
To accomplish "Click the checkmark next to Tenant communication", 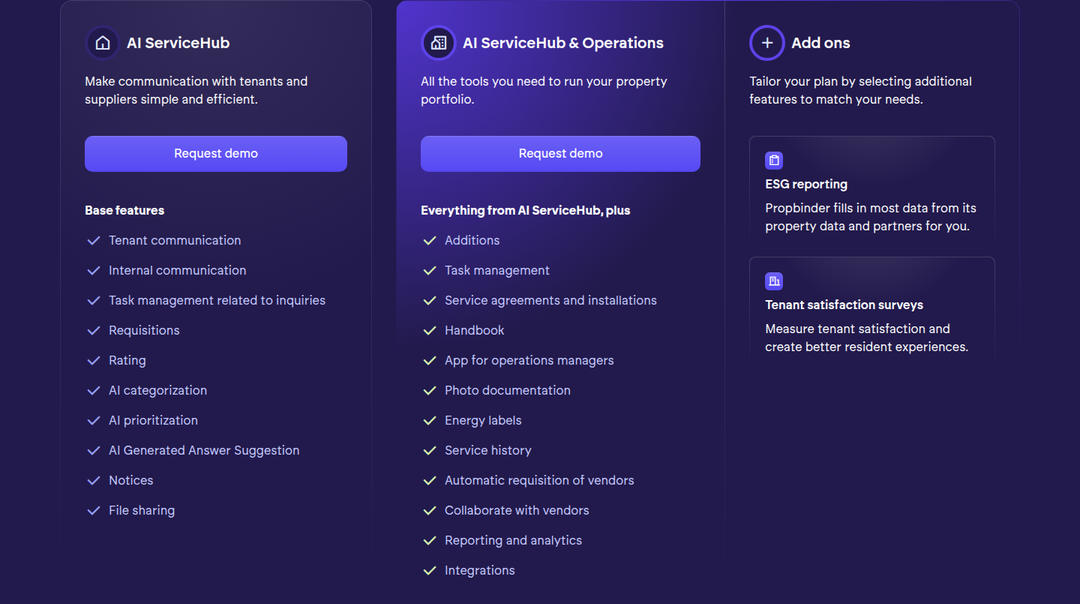I will [x=94, y=240].
